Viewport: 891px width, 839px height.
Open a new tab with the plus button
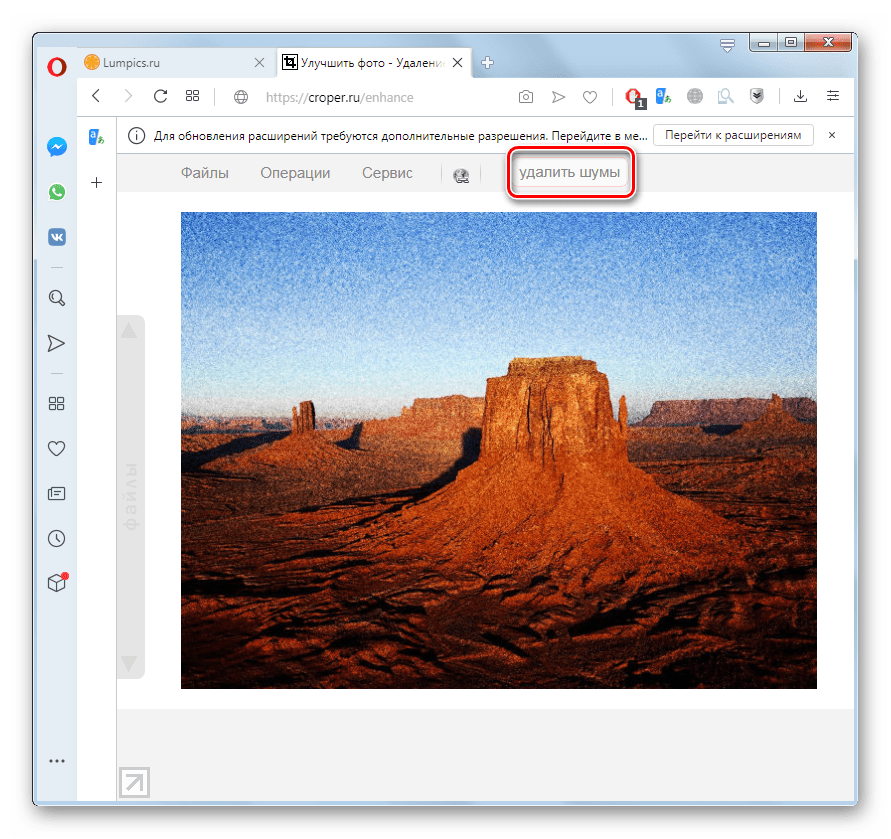pos(488,63)
